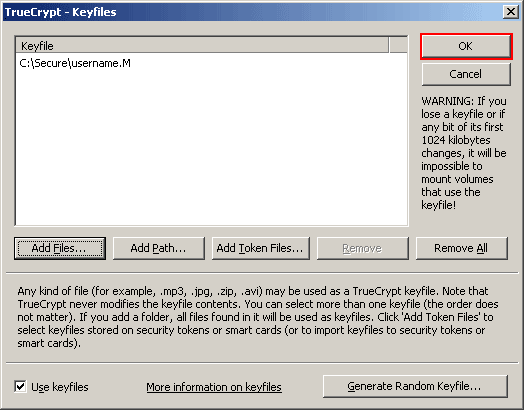Click the WARNING text about losing keyfiles

coord(464,153)
